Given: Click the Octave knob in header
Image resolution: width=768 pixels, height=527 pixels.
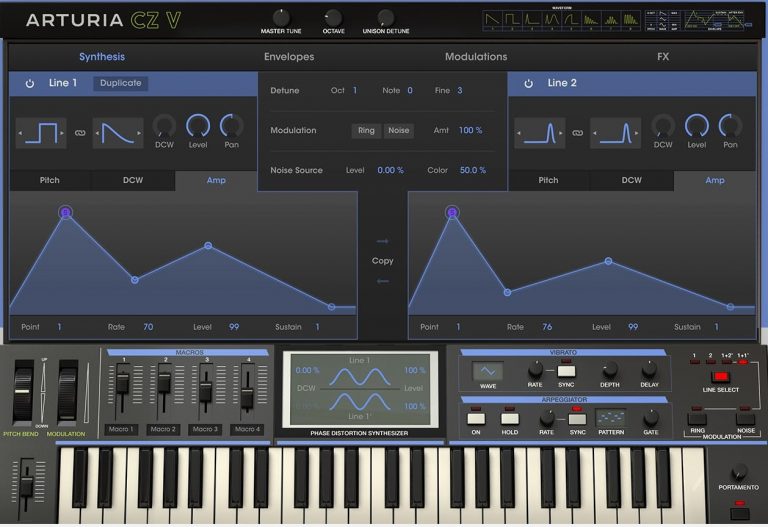Looking at the screenshot, I should pos(333,18).
